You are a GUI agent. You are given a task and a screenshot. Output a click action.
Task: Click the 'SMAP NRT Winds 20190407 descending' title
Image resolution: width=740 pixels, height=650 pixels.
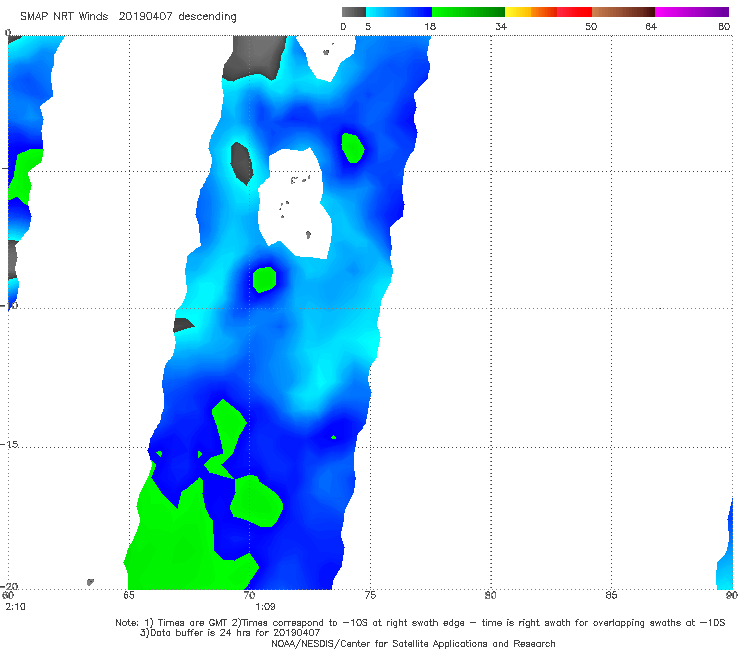[x=128, y=17]
